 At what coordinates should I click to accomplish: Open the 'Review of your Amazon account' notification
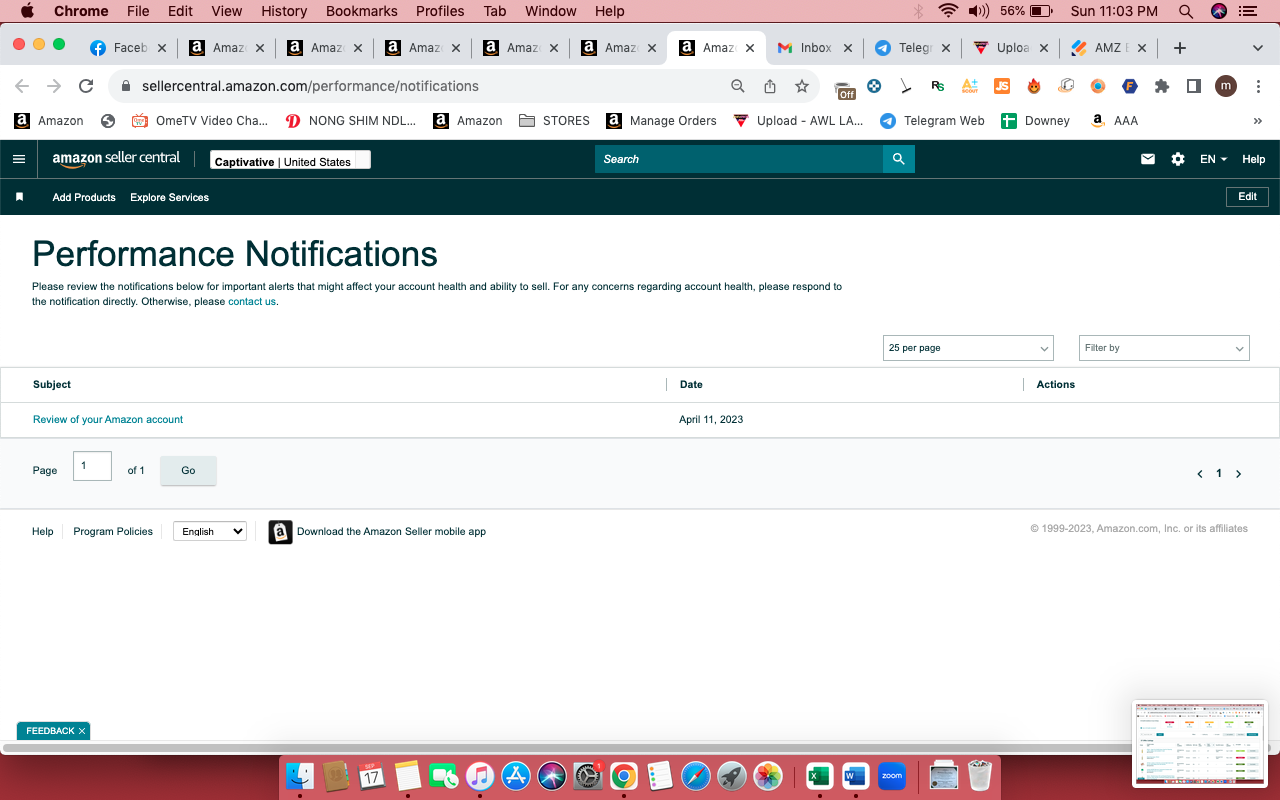click(108, 420)
